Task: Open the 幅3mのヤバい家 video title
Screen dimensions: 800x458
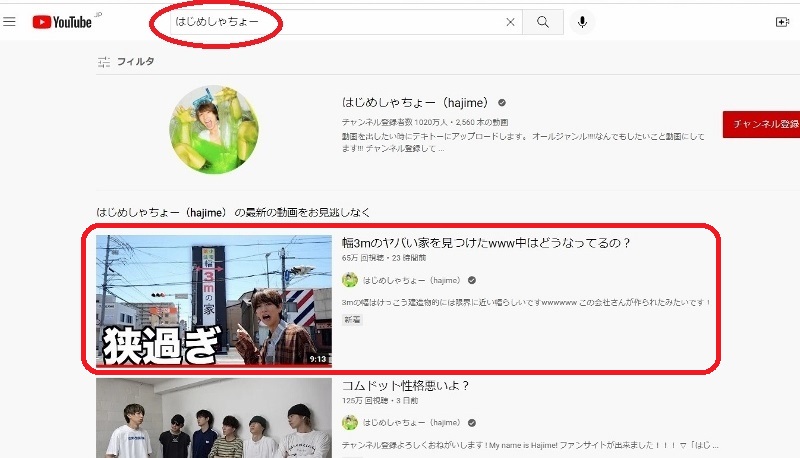Action: 486,243
